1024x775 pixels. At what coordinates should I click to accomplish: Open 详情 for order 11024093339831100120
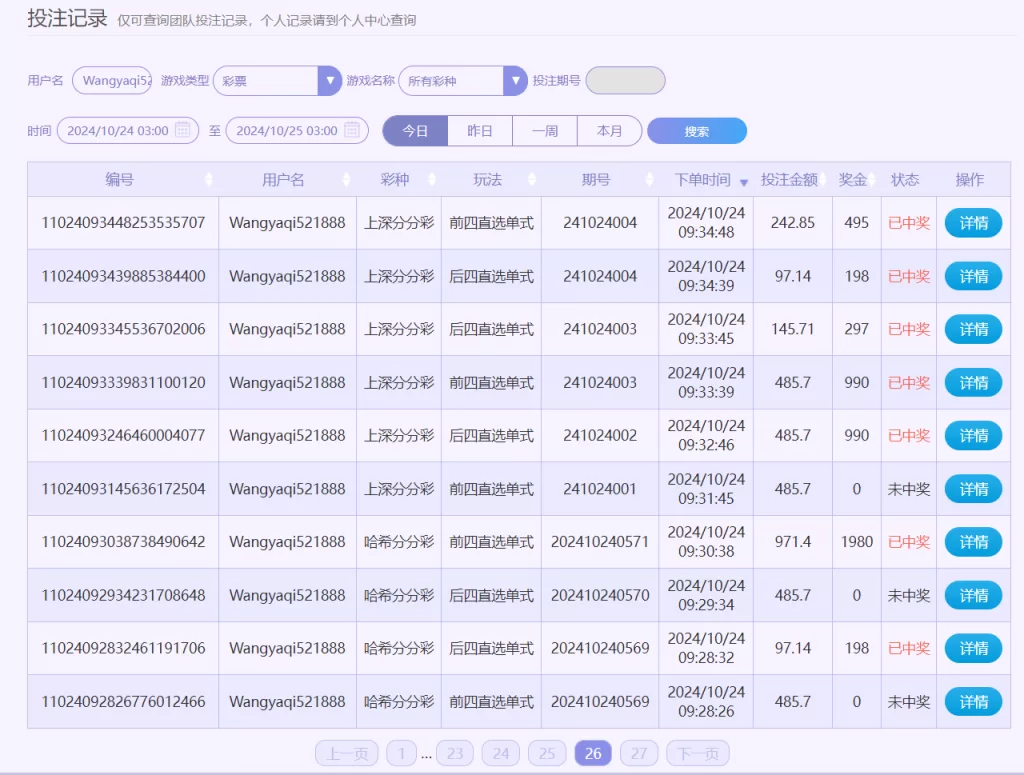coord(973,383)
